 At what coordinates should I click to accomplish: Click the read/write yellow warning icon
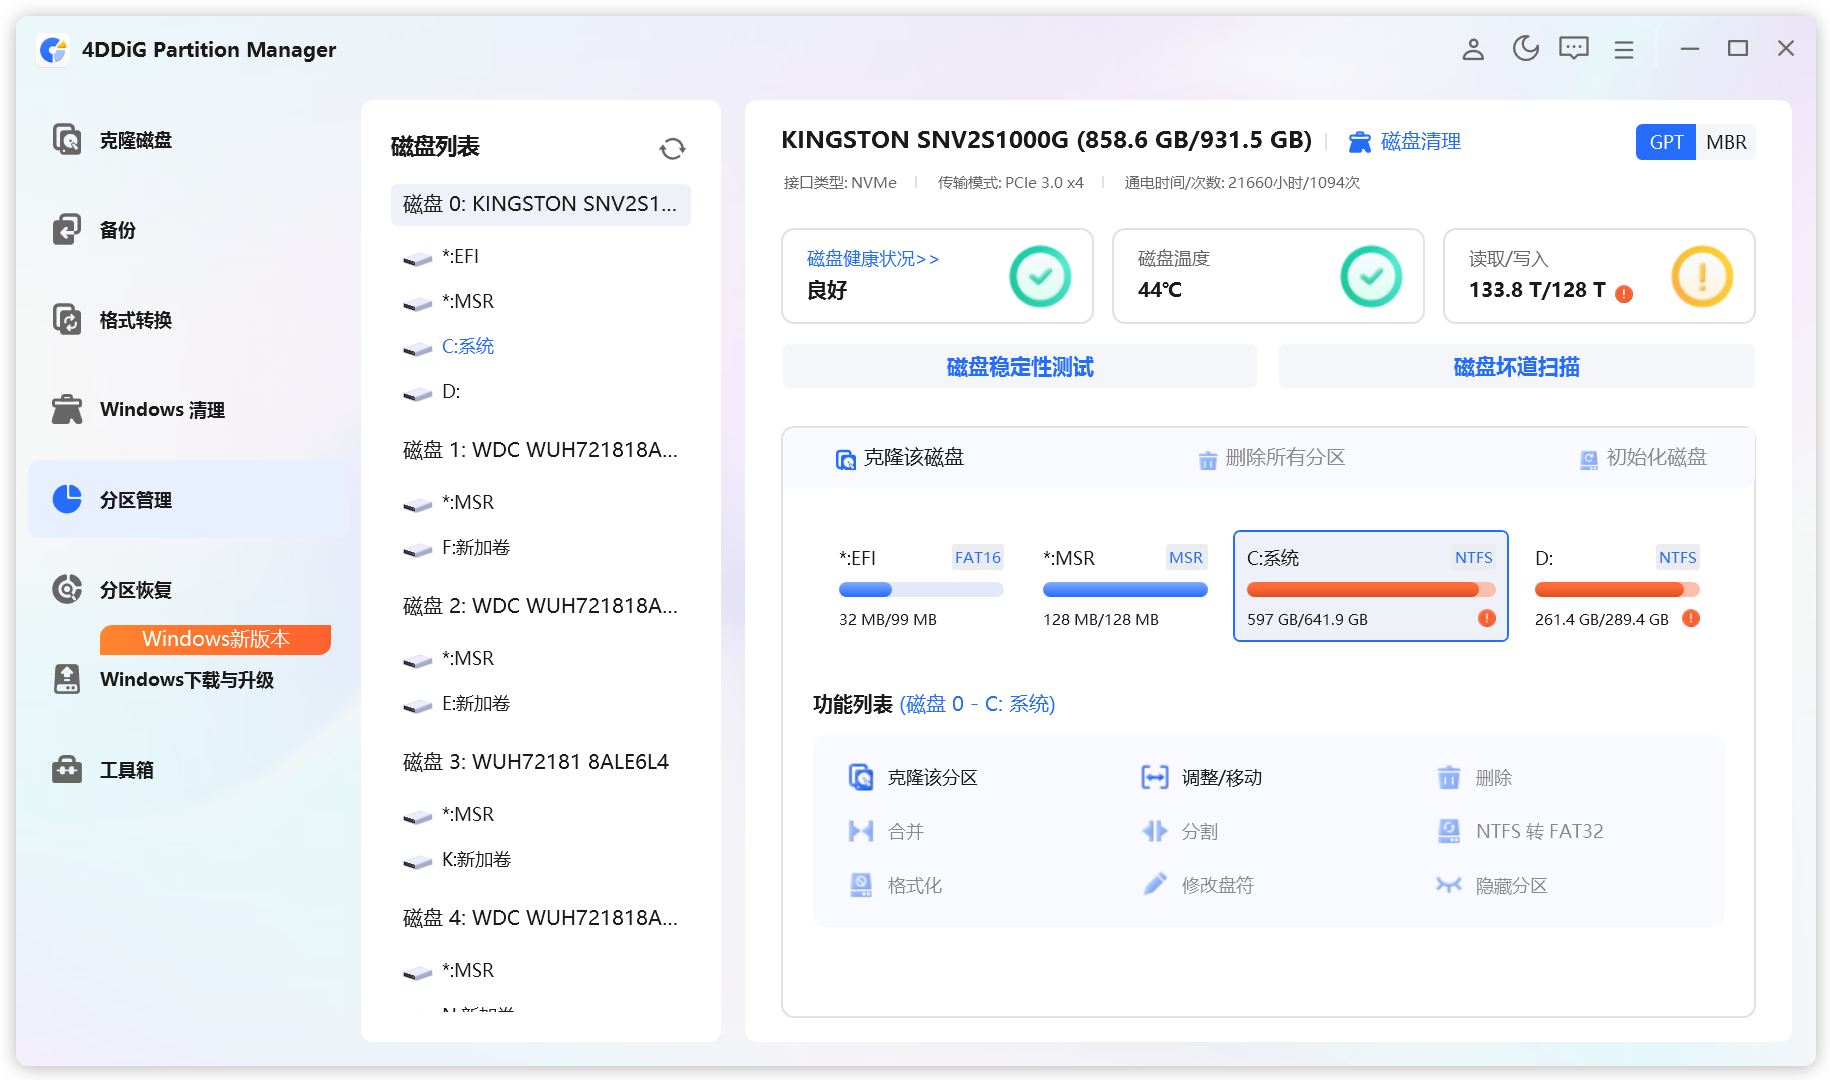tap(1702, 276)
